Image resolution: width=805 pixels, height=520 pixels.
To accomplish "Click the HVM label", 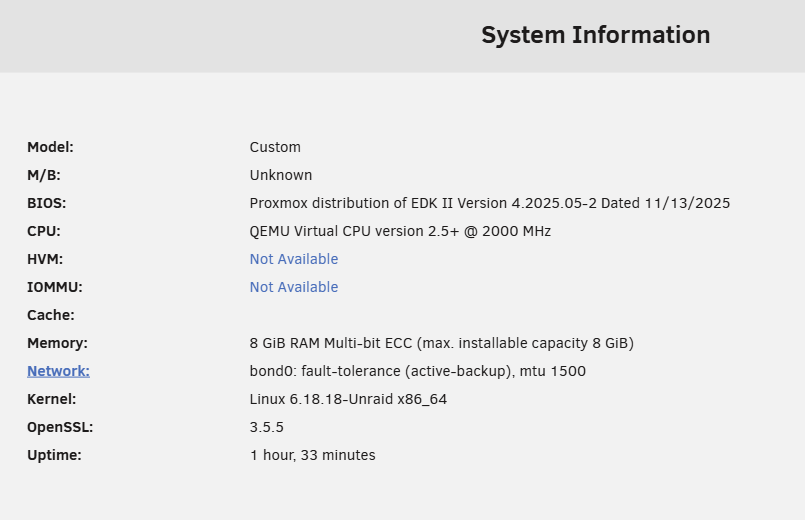I will tap(45, 259).
